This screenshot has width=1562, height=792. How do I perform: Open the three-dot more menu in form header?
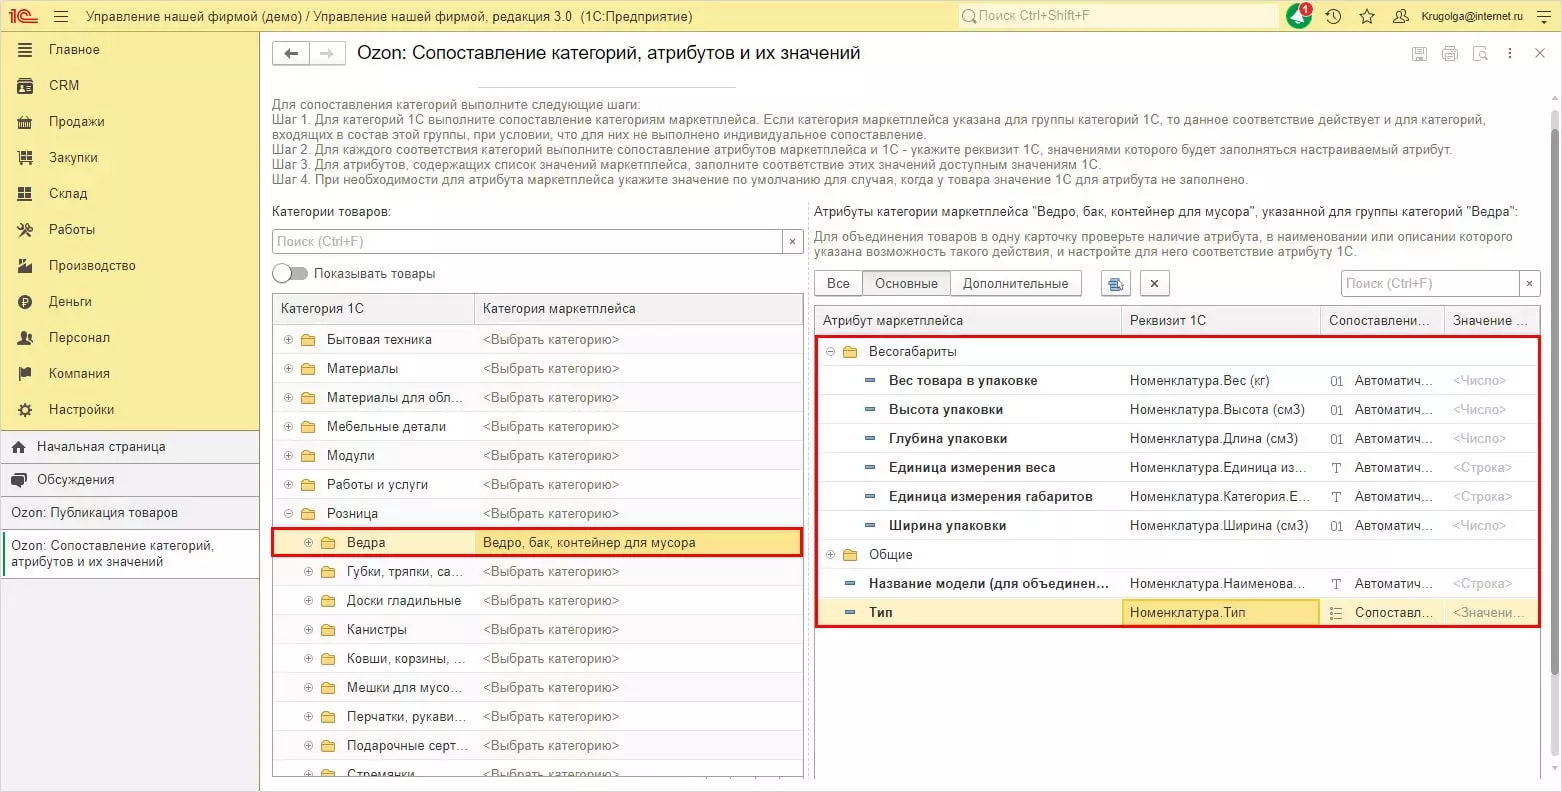pyautogui.click(x=1510, y=54)
